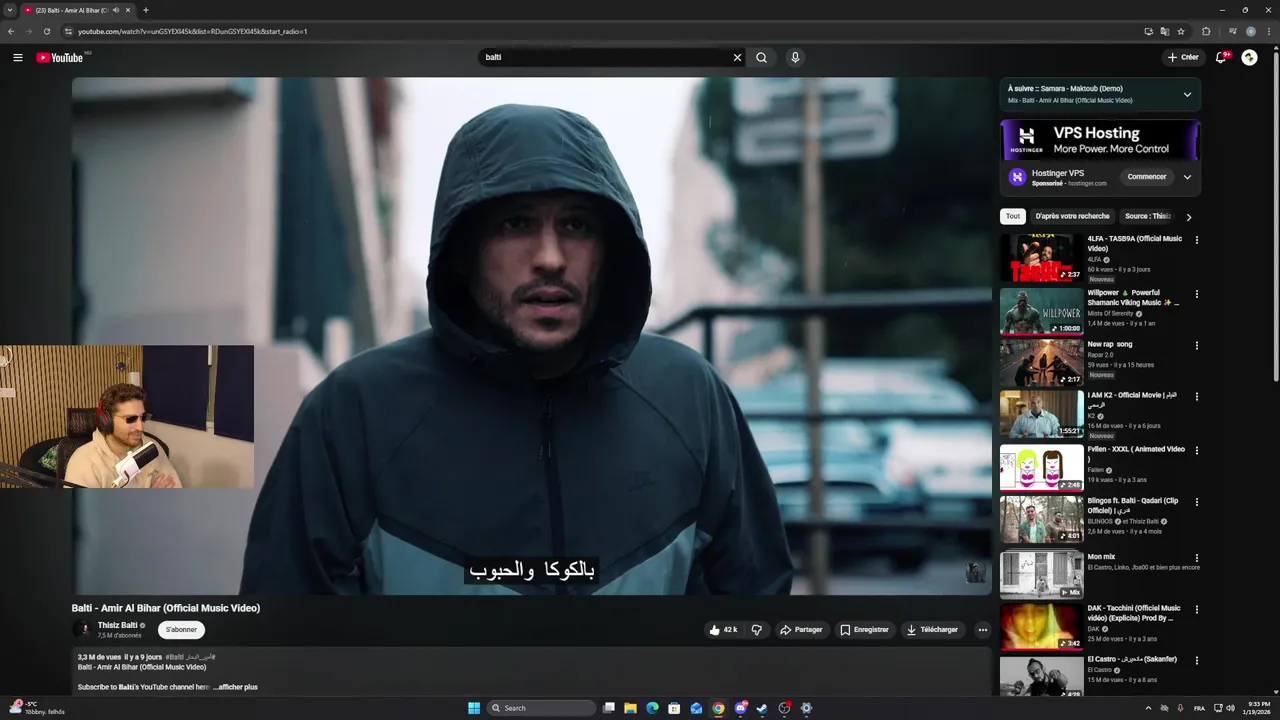Open Chrome extensions puzzle icon
Image resolution: width=1280 pixels, height=720 pixels.
pyautogui.click(x=1206, y=31)
